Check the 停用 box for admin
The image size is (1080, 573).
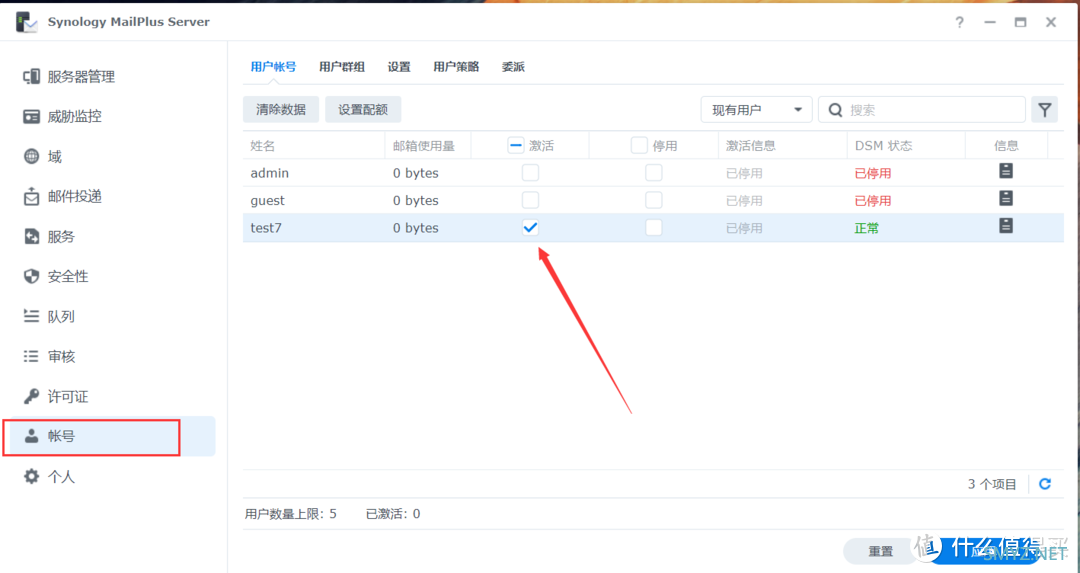tap(653, 172)
